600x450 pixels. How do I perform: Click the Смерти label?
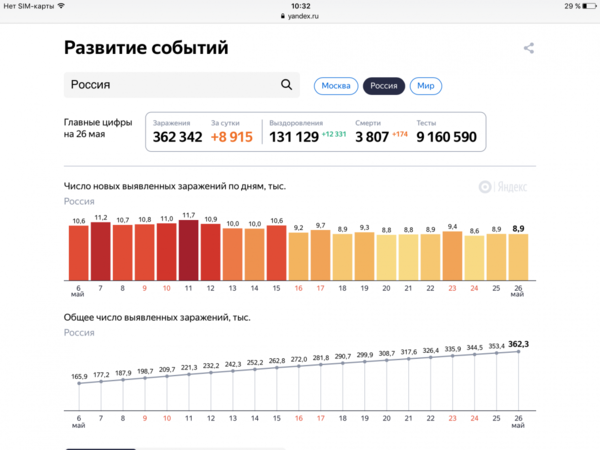click(368, 123)
